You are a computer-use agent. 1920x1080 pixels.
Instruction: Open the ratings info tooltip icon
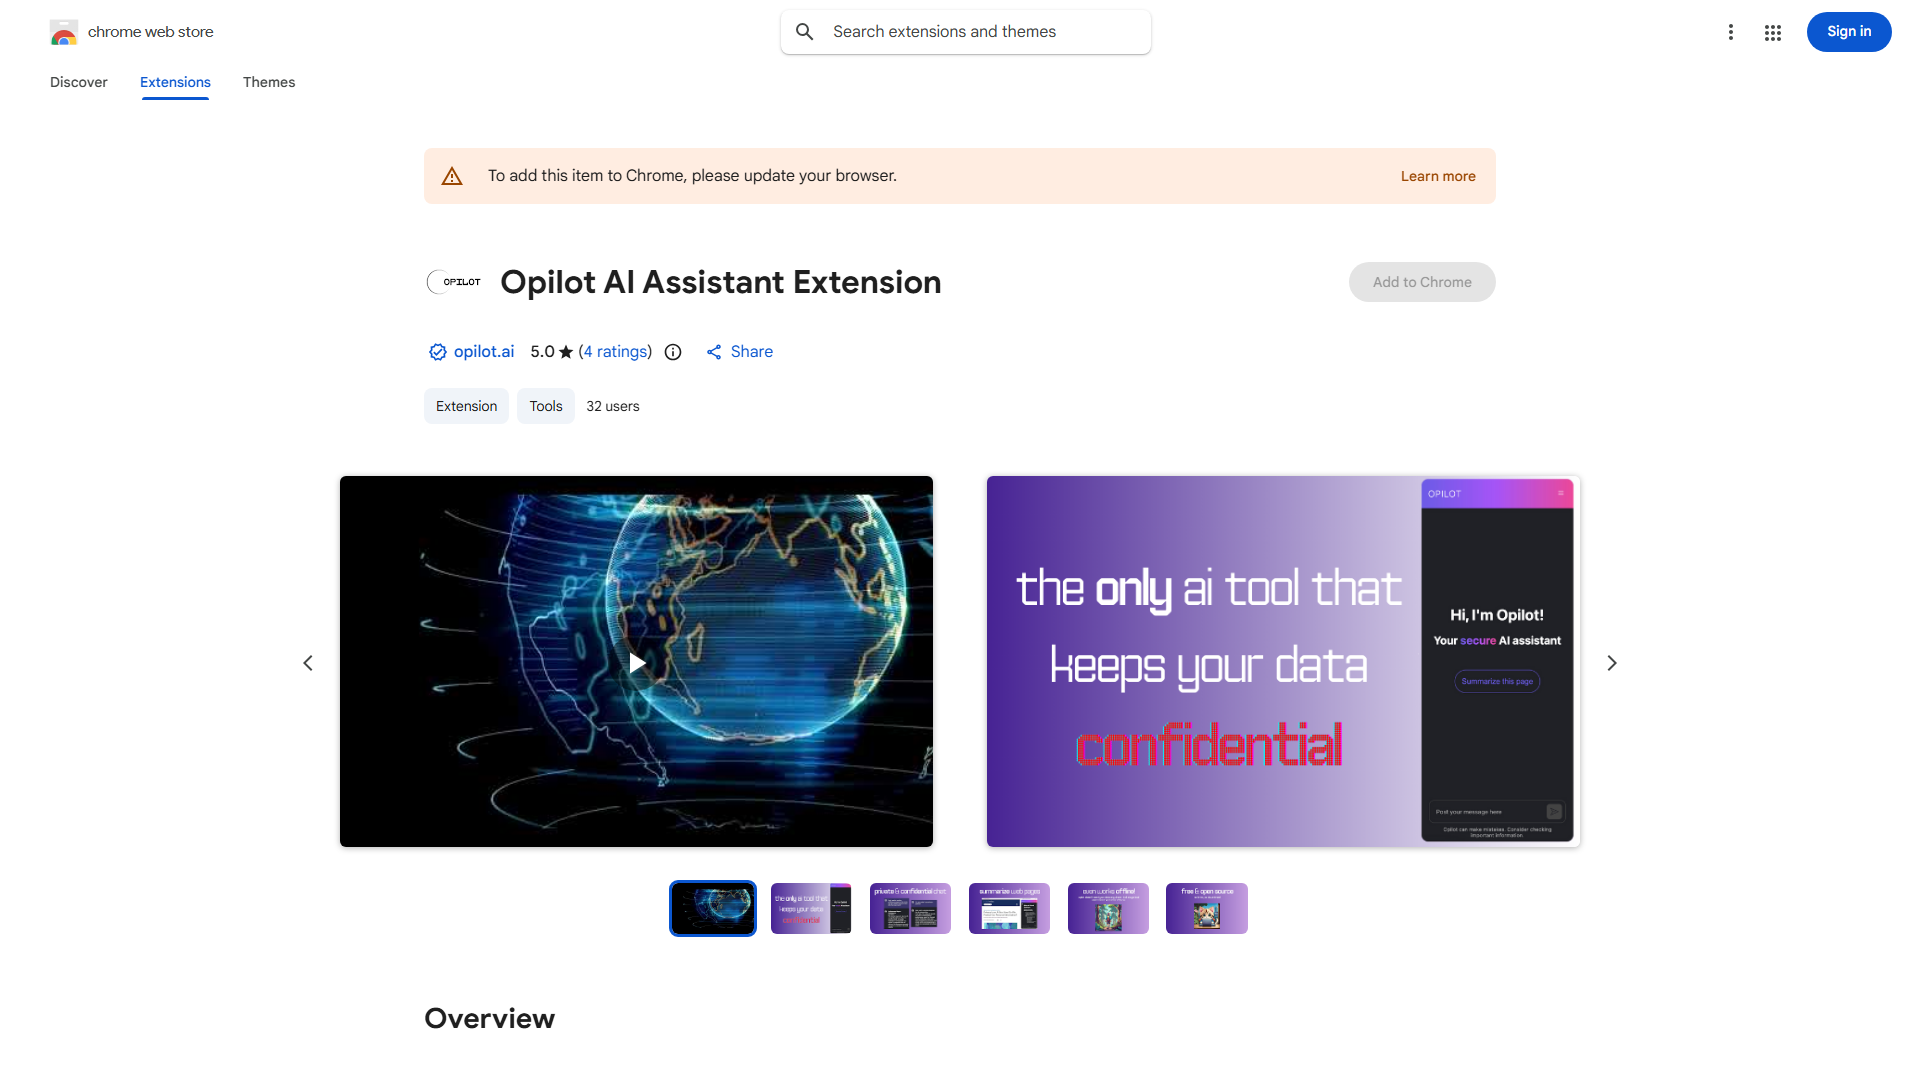tap(672, 351)
